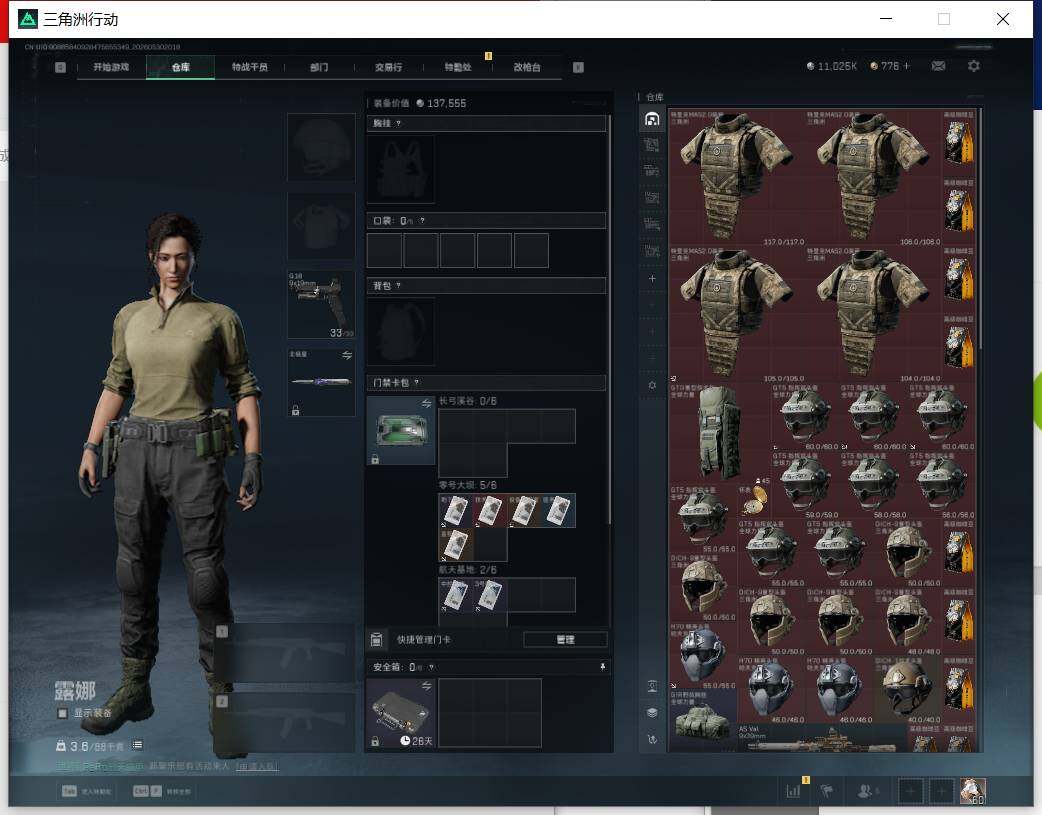This screenshot has height=815, width=1042.
Task: Open the friends icon in bottom bar
Action: pyautogui.click(x=865, y=790)
